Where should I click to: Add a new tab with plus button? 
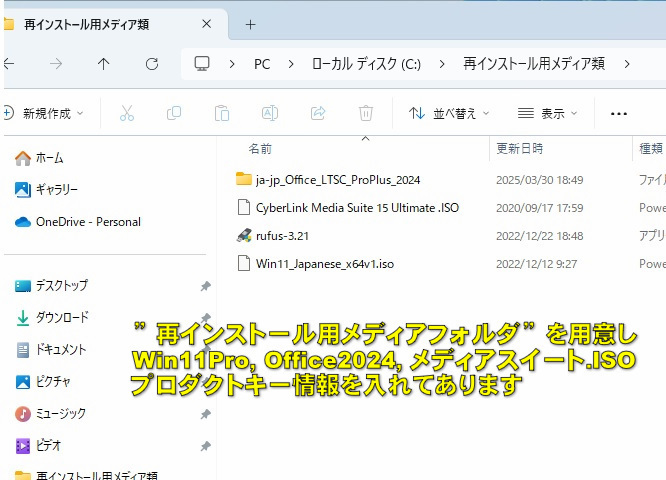coord(251,25)
